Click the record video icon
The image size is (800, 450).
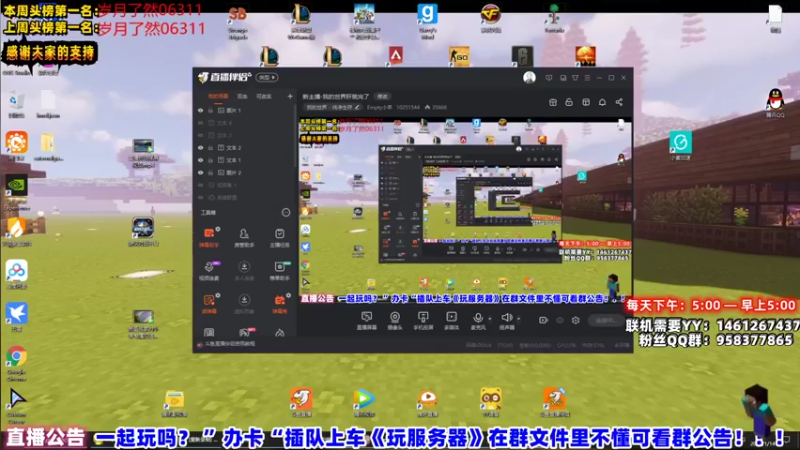click(543, 320)
